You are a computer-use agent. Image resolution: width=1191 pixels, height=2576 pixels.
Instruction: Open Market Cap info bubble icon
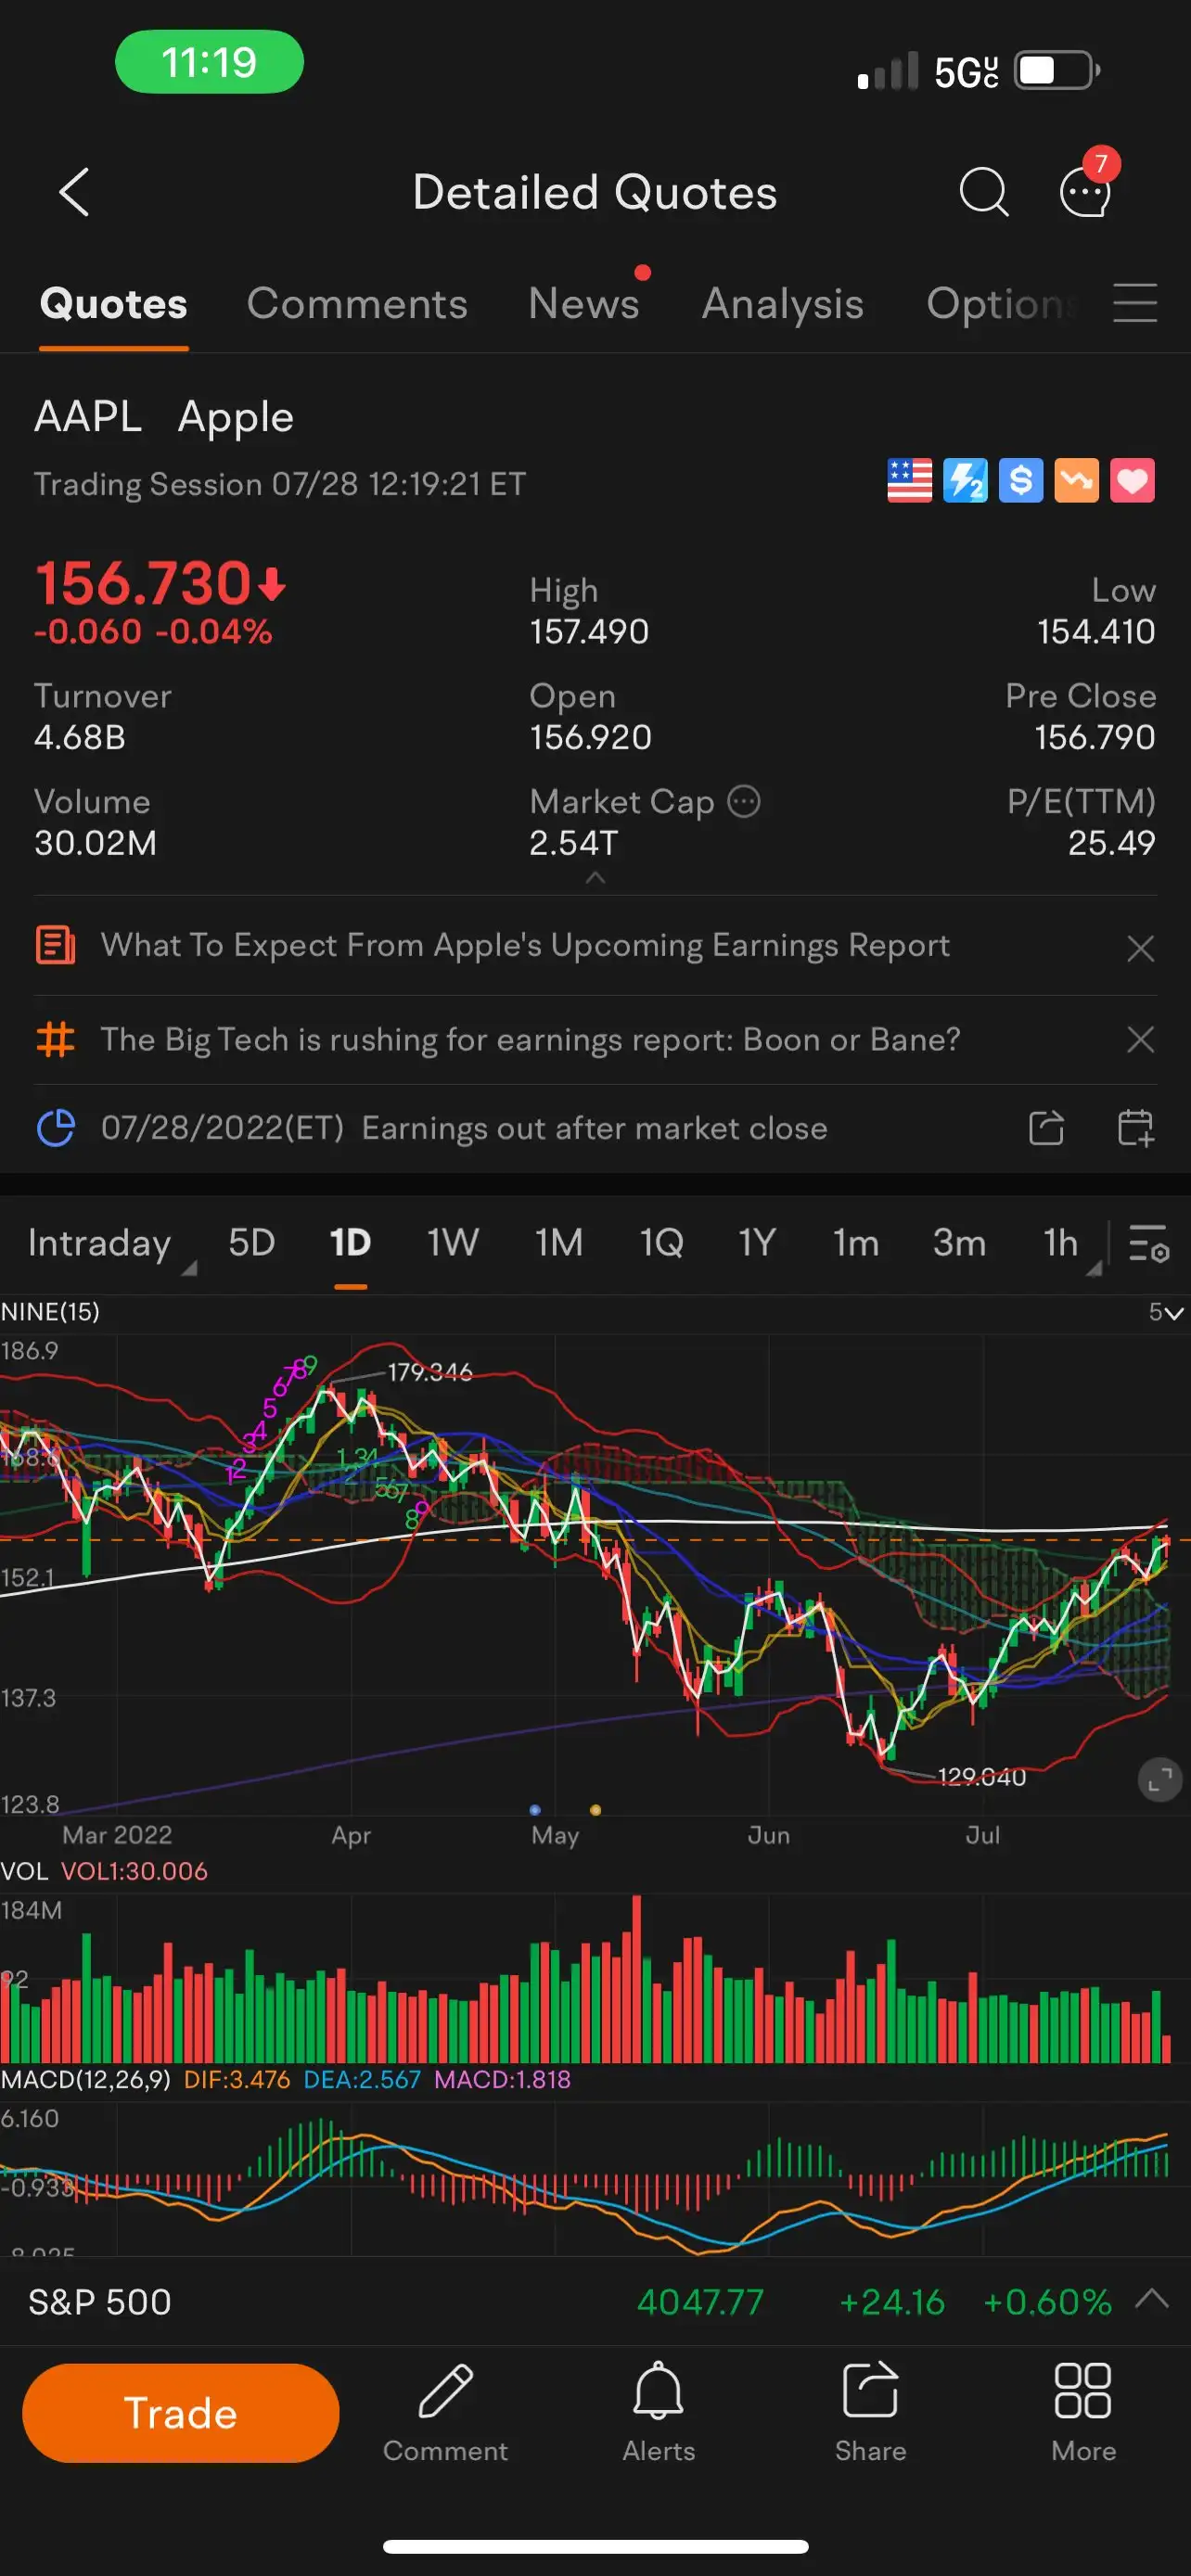click(x=744, y=801)
